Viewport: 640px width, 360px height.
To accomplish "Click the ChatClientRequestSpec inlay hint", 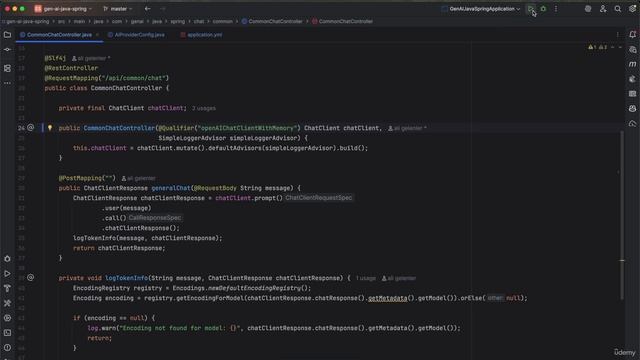I will [x=319, y=198].
